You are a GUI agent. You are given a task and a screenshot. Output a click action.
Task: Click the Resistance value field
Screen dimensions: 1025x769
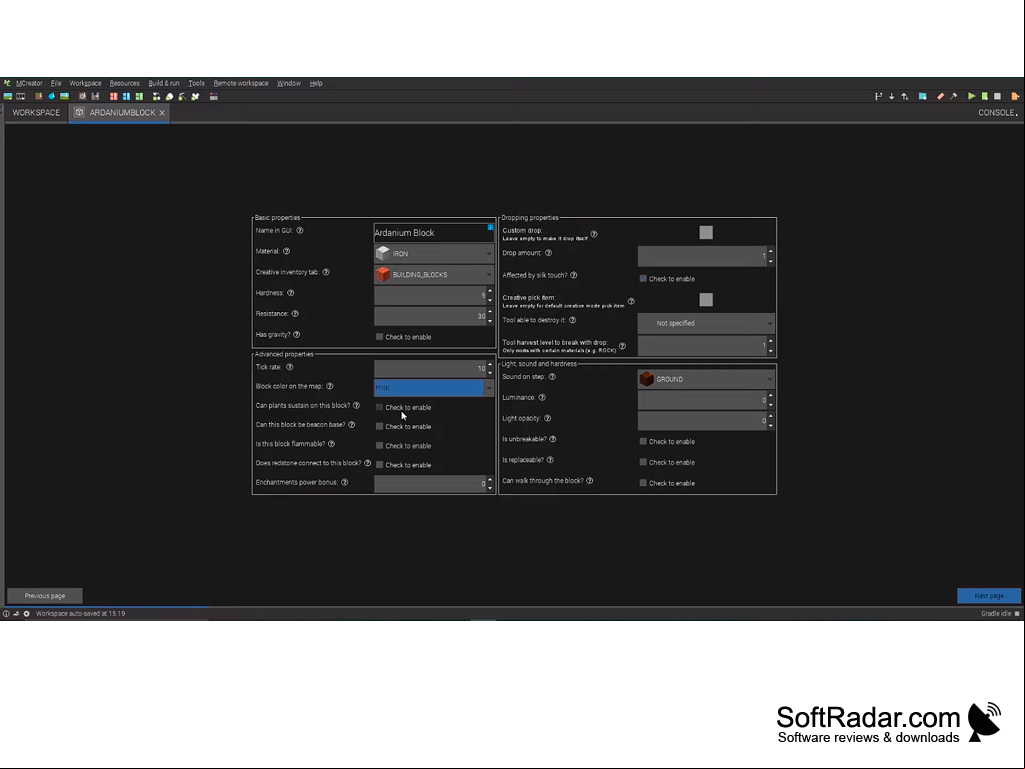pyautogui.click(x=430, y=316)
